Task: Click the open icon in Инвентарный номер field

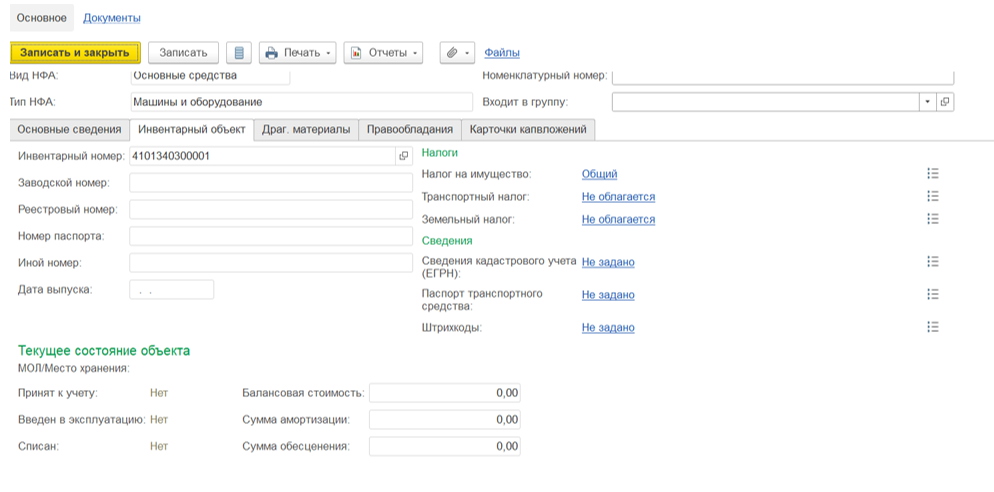Action: click(x=403, y=156)
